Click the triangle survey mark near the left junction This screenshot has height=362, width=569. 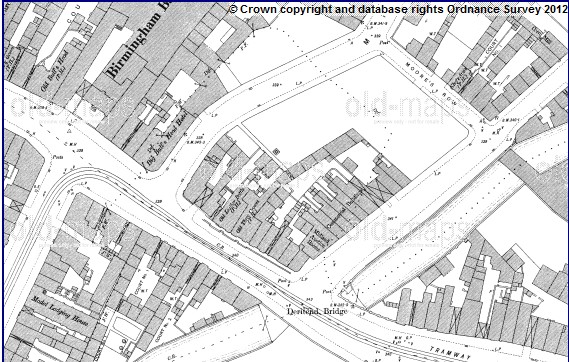pos(69,131)
